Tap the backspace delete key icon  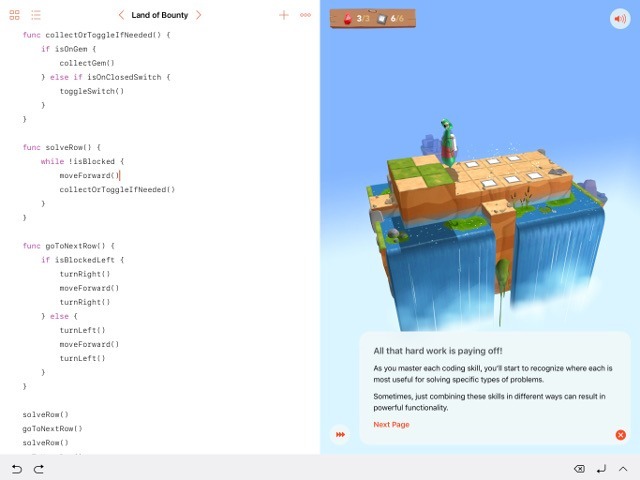point(578,468)
